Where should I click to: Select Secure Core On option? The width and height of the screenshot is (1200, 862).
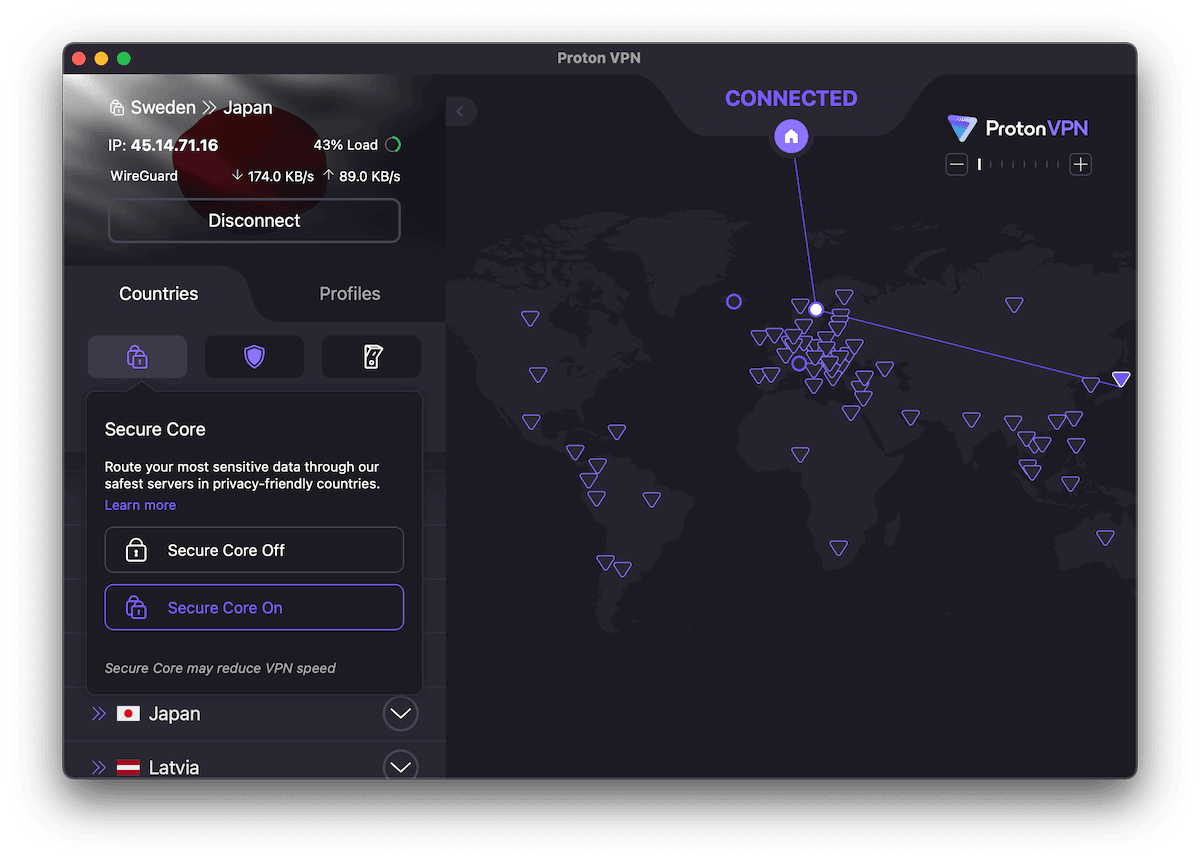254,607
